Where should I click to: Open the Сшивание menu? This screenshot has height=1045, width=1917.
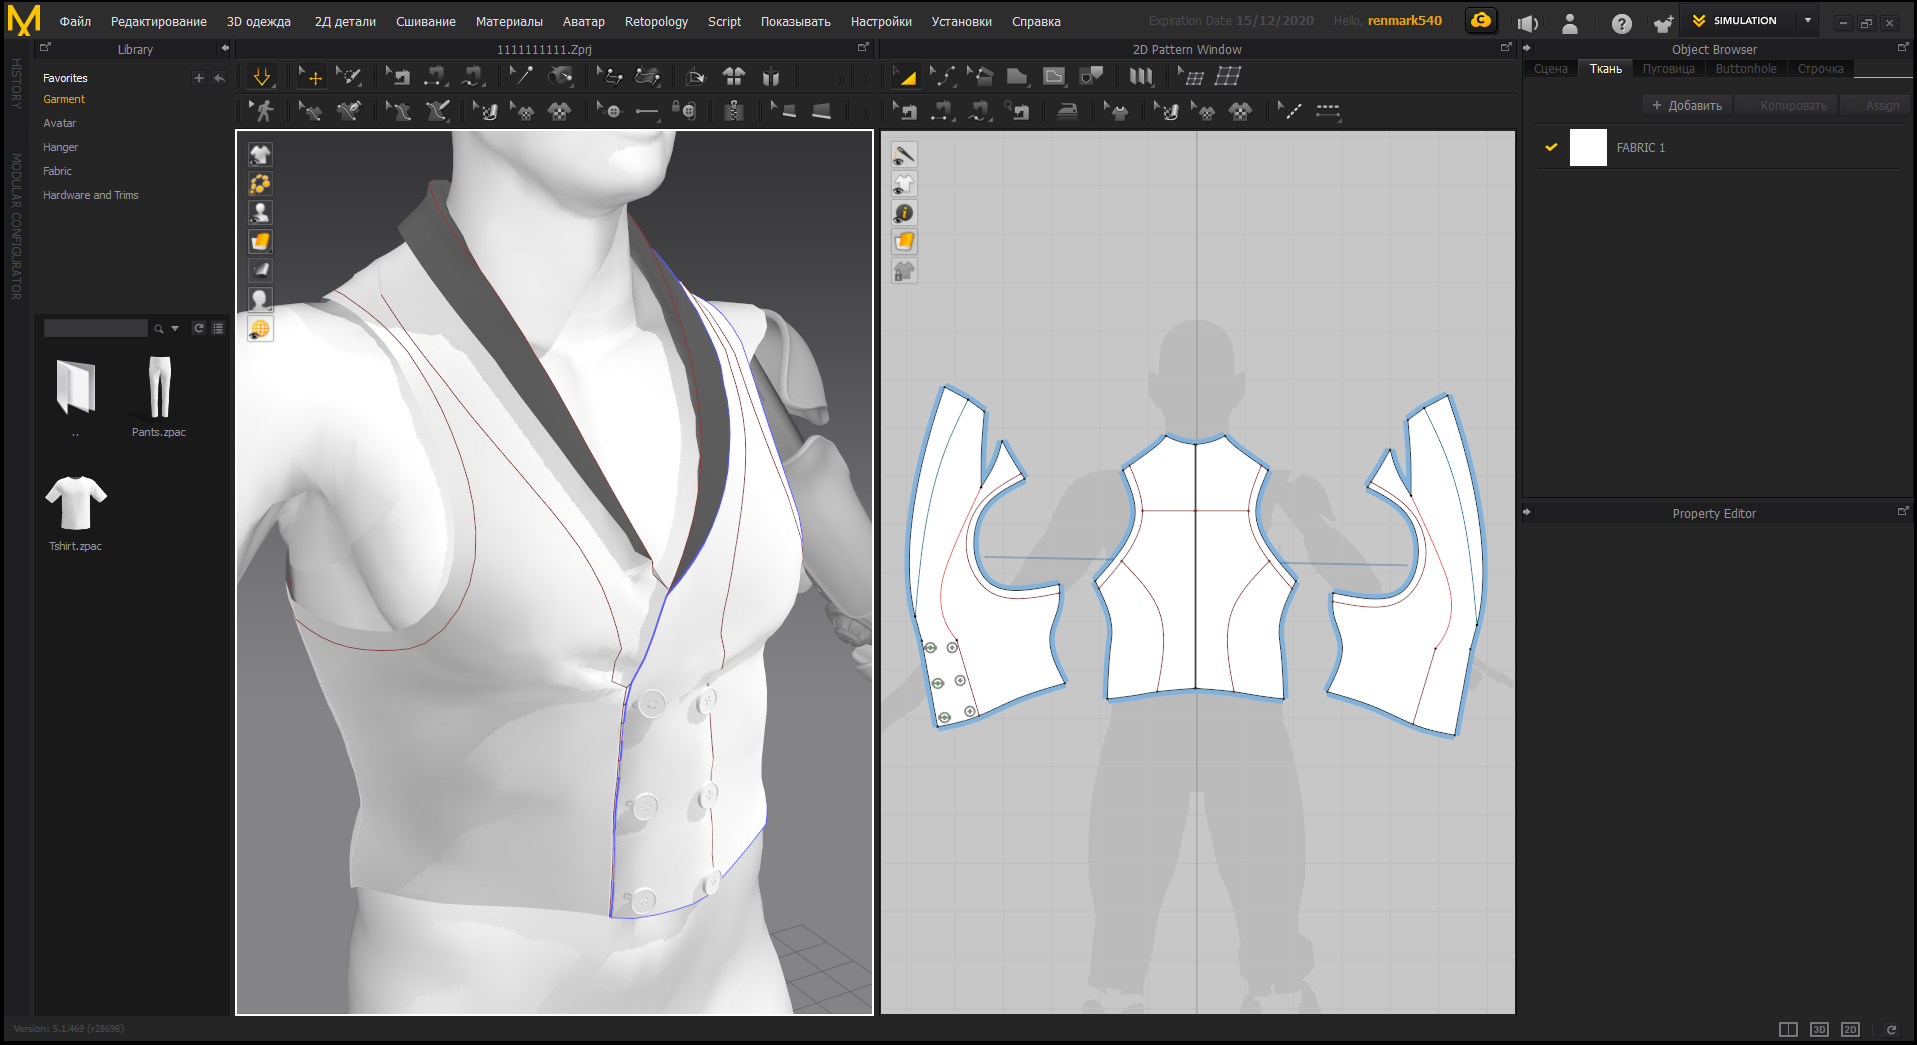click(426, 21)
